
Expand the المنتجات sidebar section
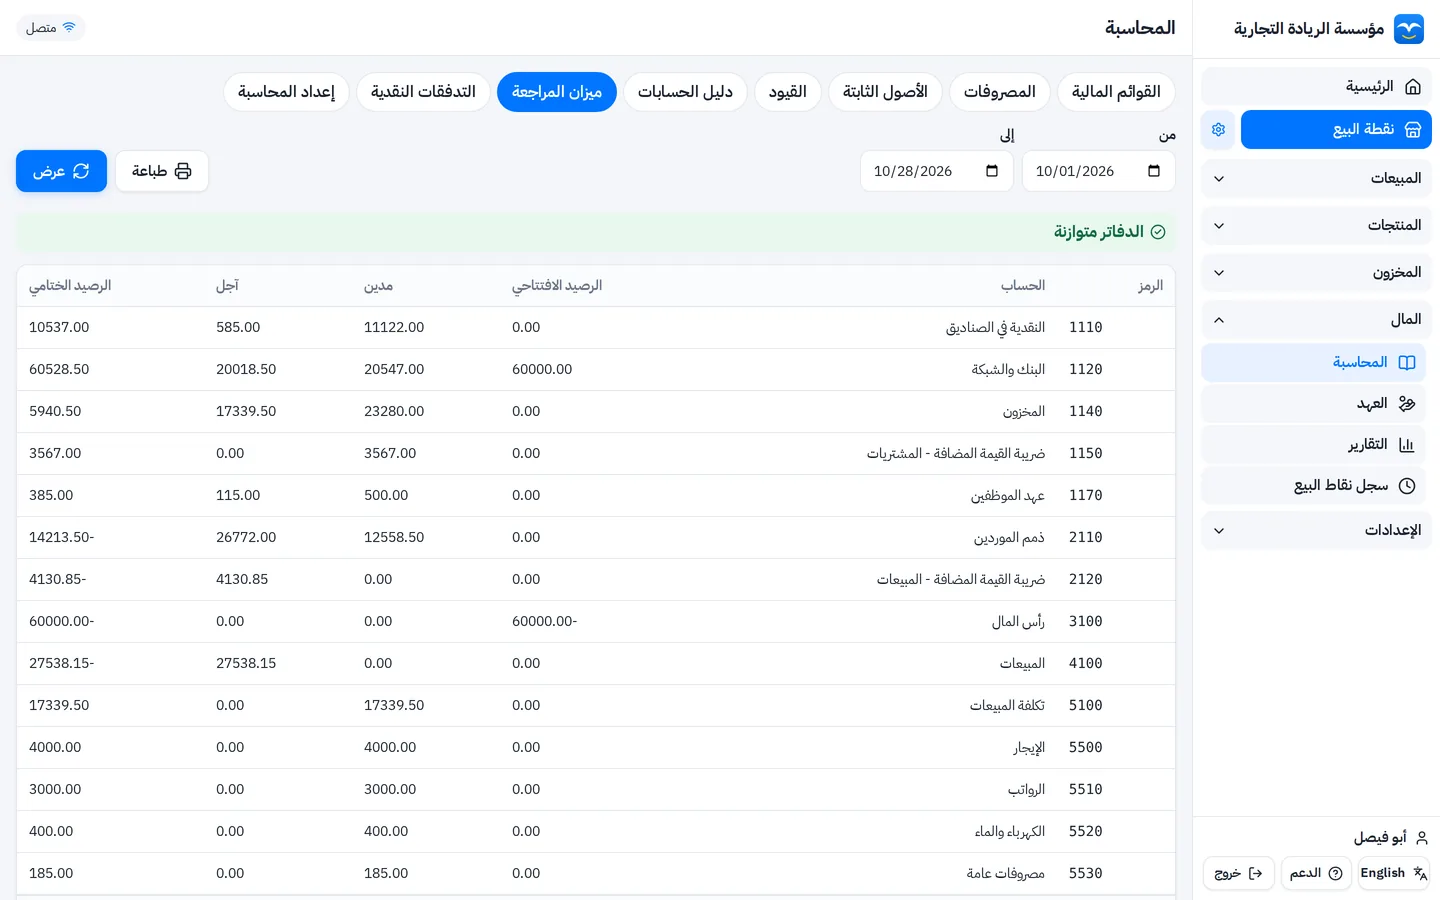(1316, 226)
